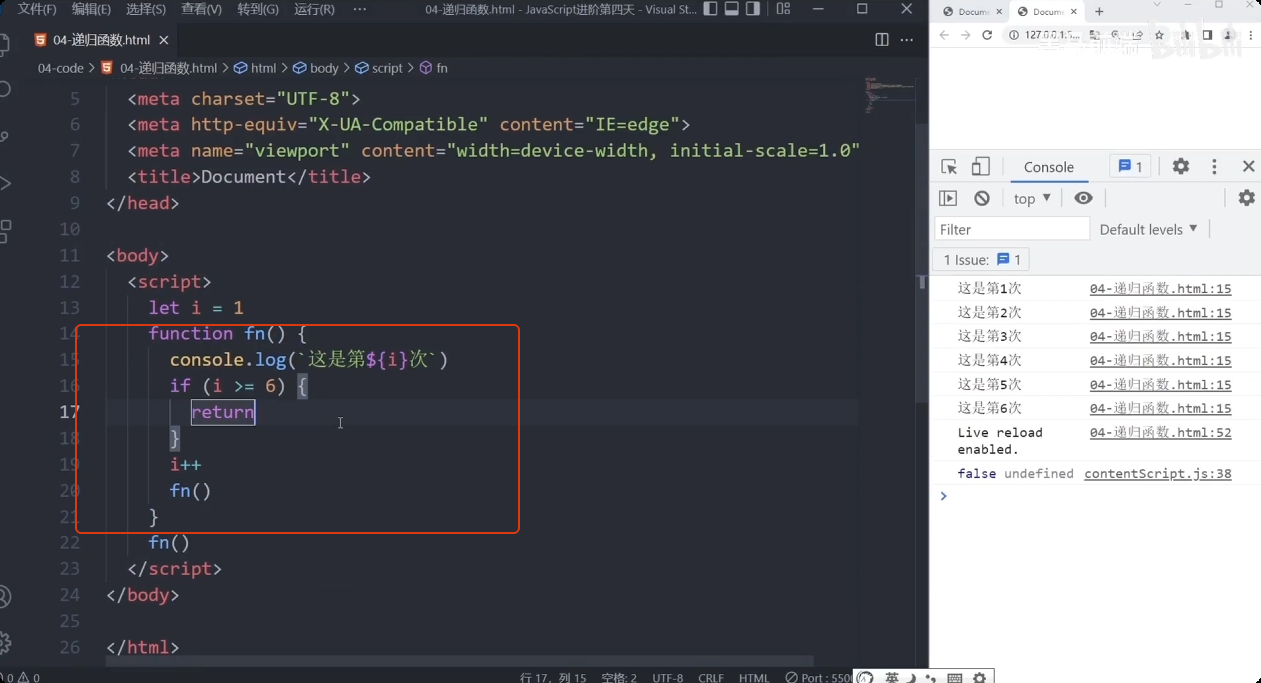The image size is (1261, 683).
Task: Click the Live Server Port status item
Action: [x=820, y=677]
